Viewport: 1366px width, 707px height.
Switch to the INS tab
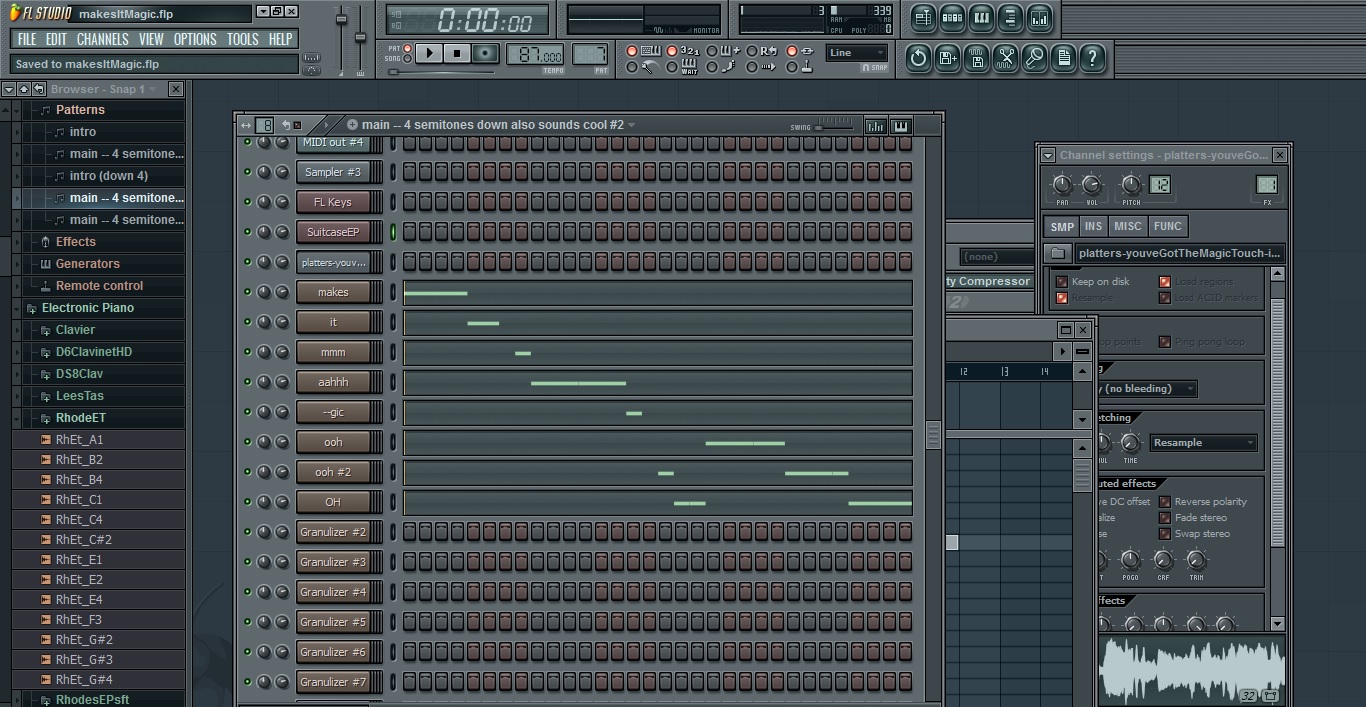[1094, 227]
